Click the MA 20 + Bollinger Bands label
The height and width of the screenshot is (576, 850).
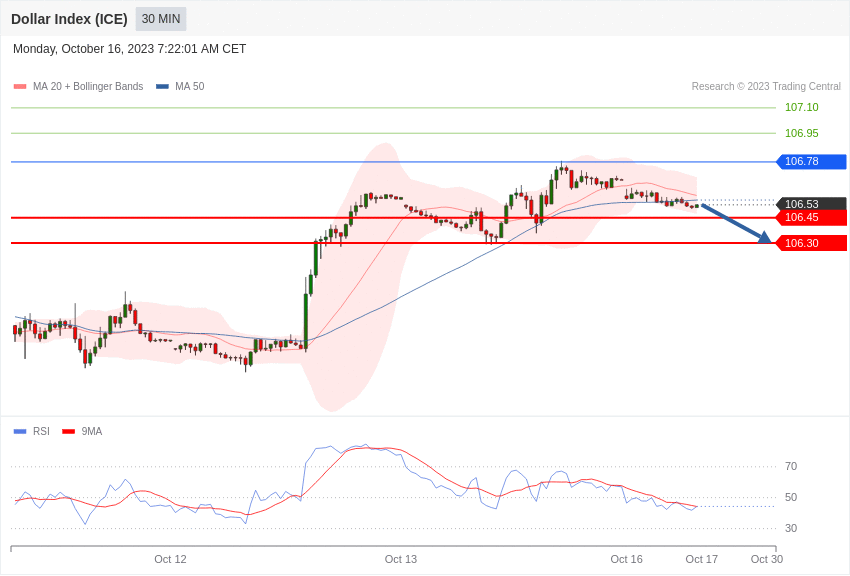(88, 87)
